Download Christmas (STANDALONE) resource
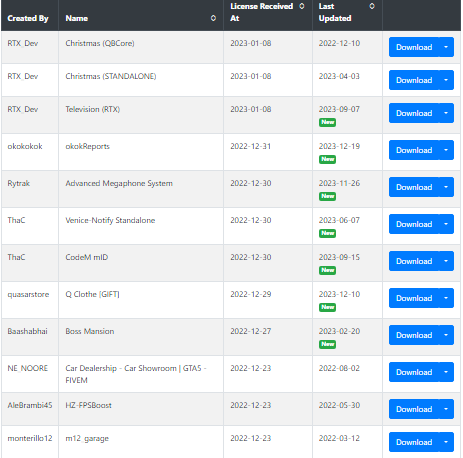This screenshot has width=463, height=458. point(414,80)
